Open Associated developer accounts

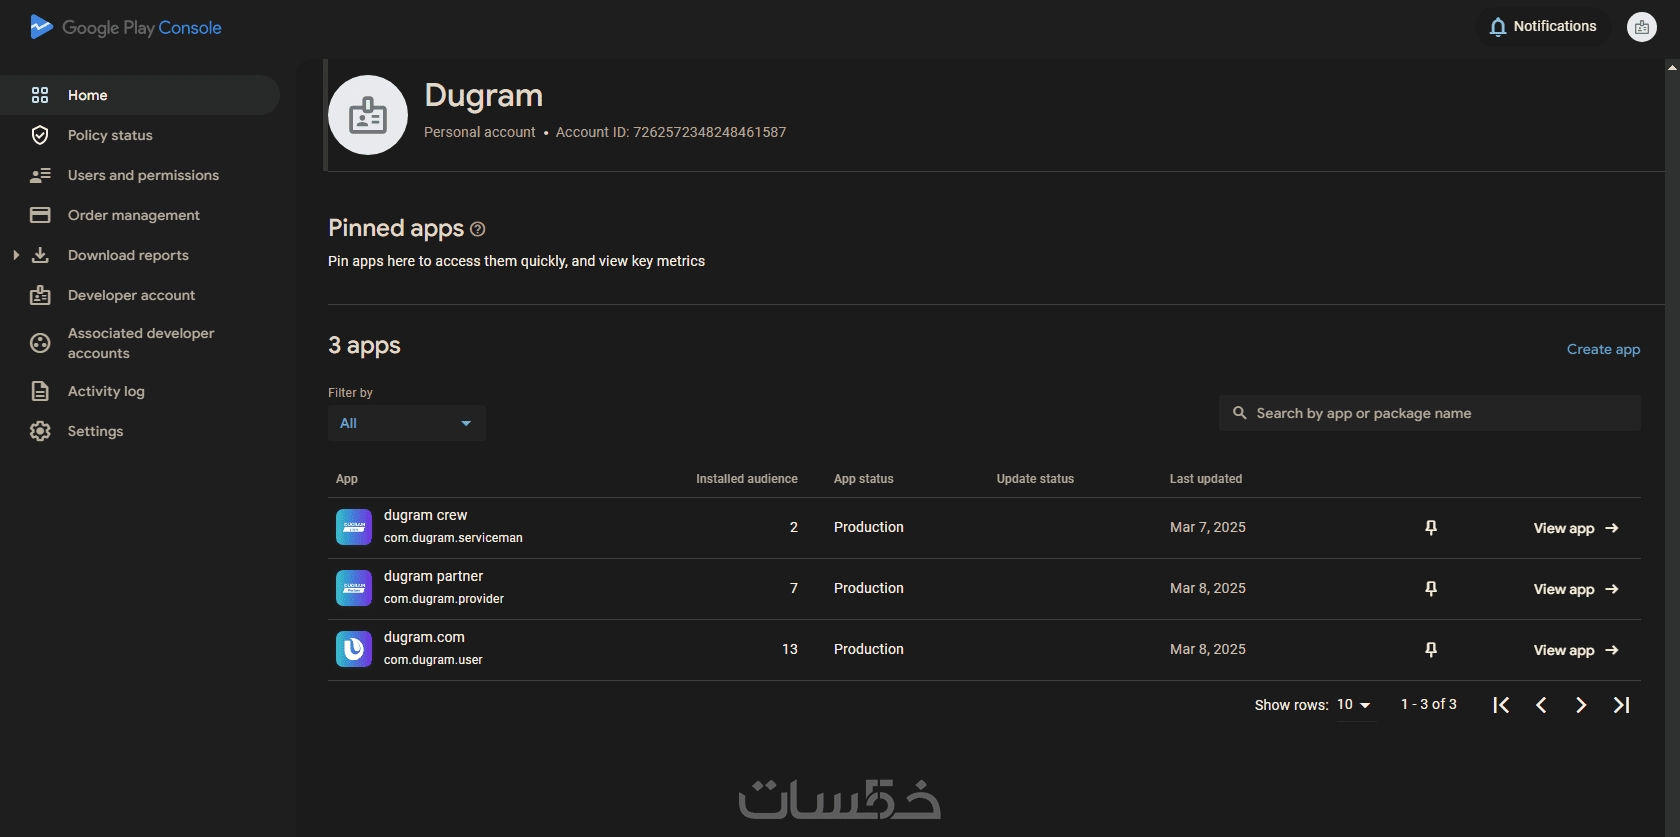coord(140,343)
